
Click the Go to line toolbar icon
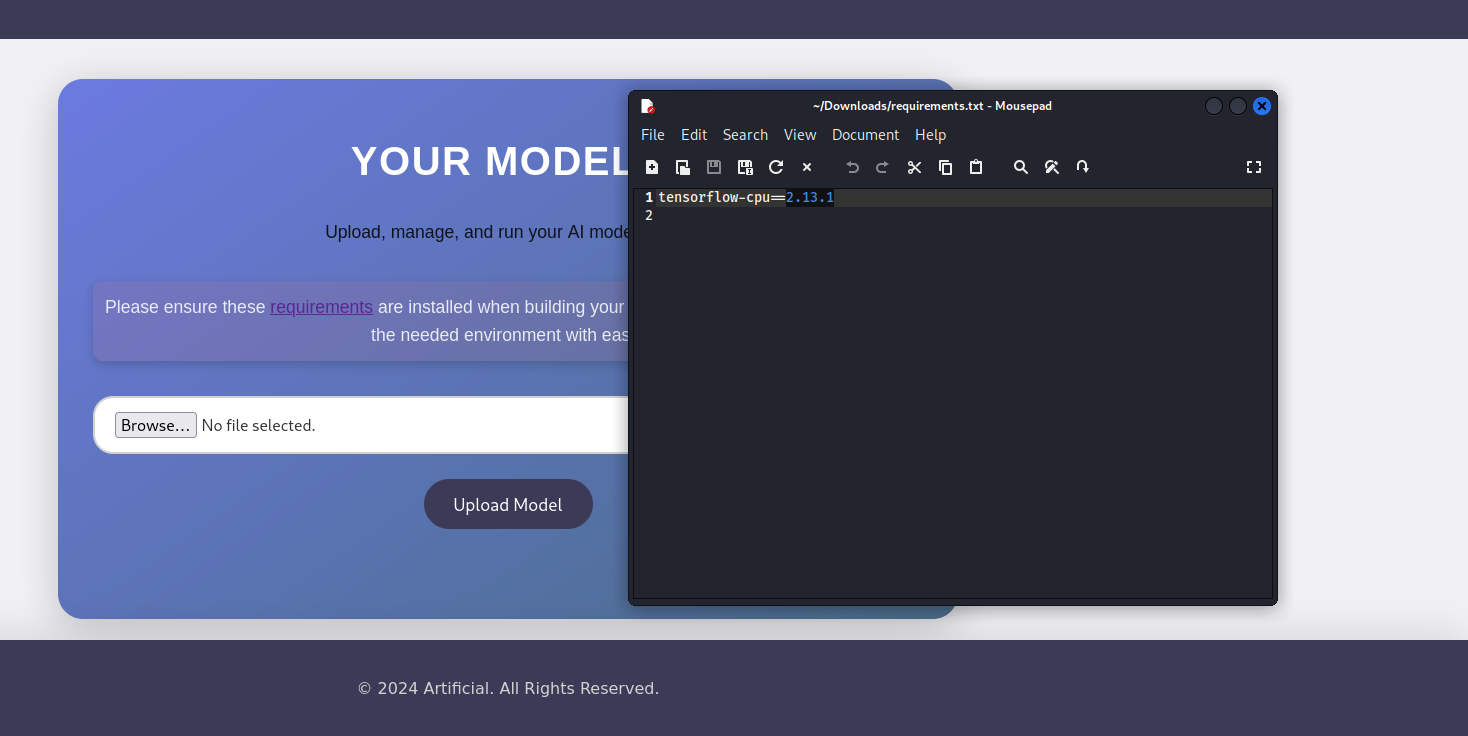point(1083,168)
